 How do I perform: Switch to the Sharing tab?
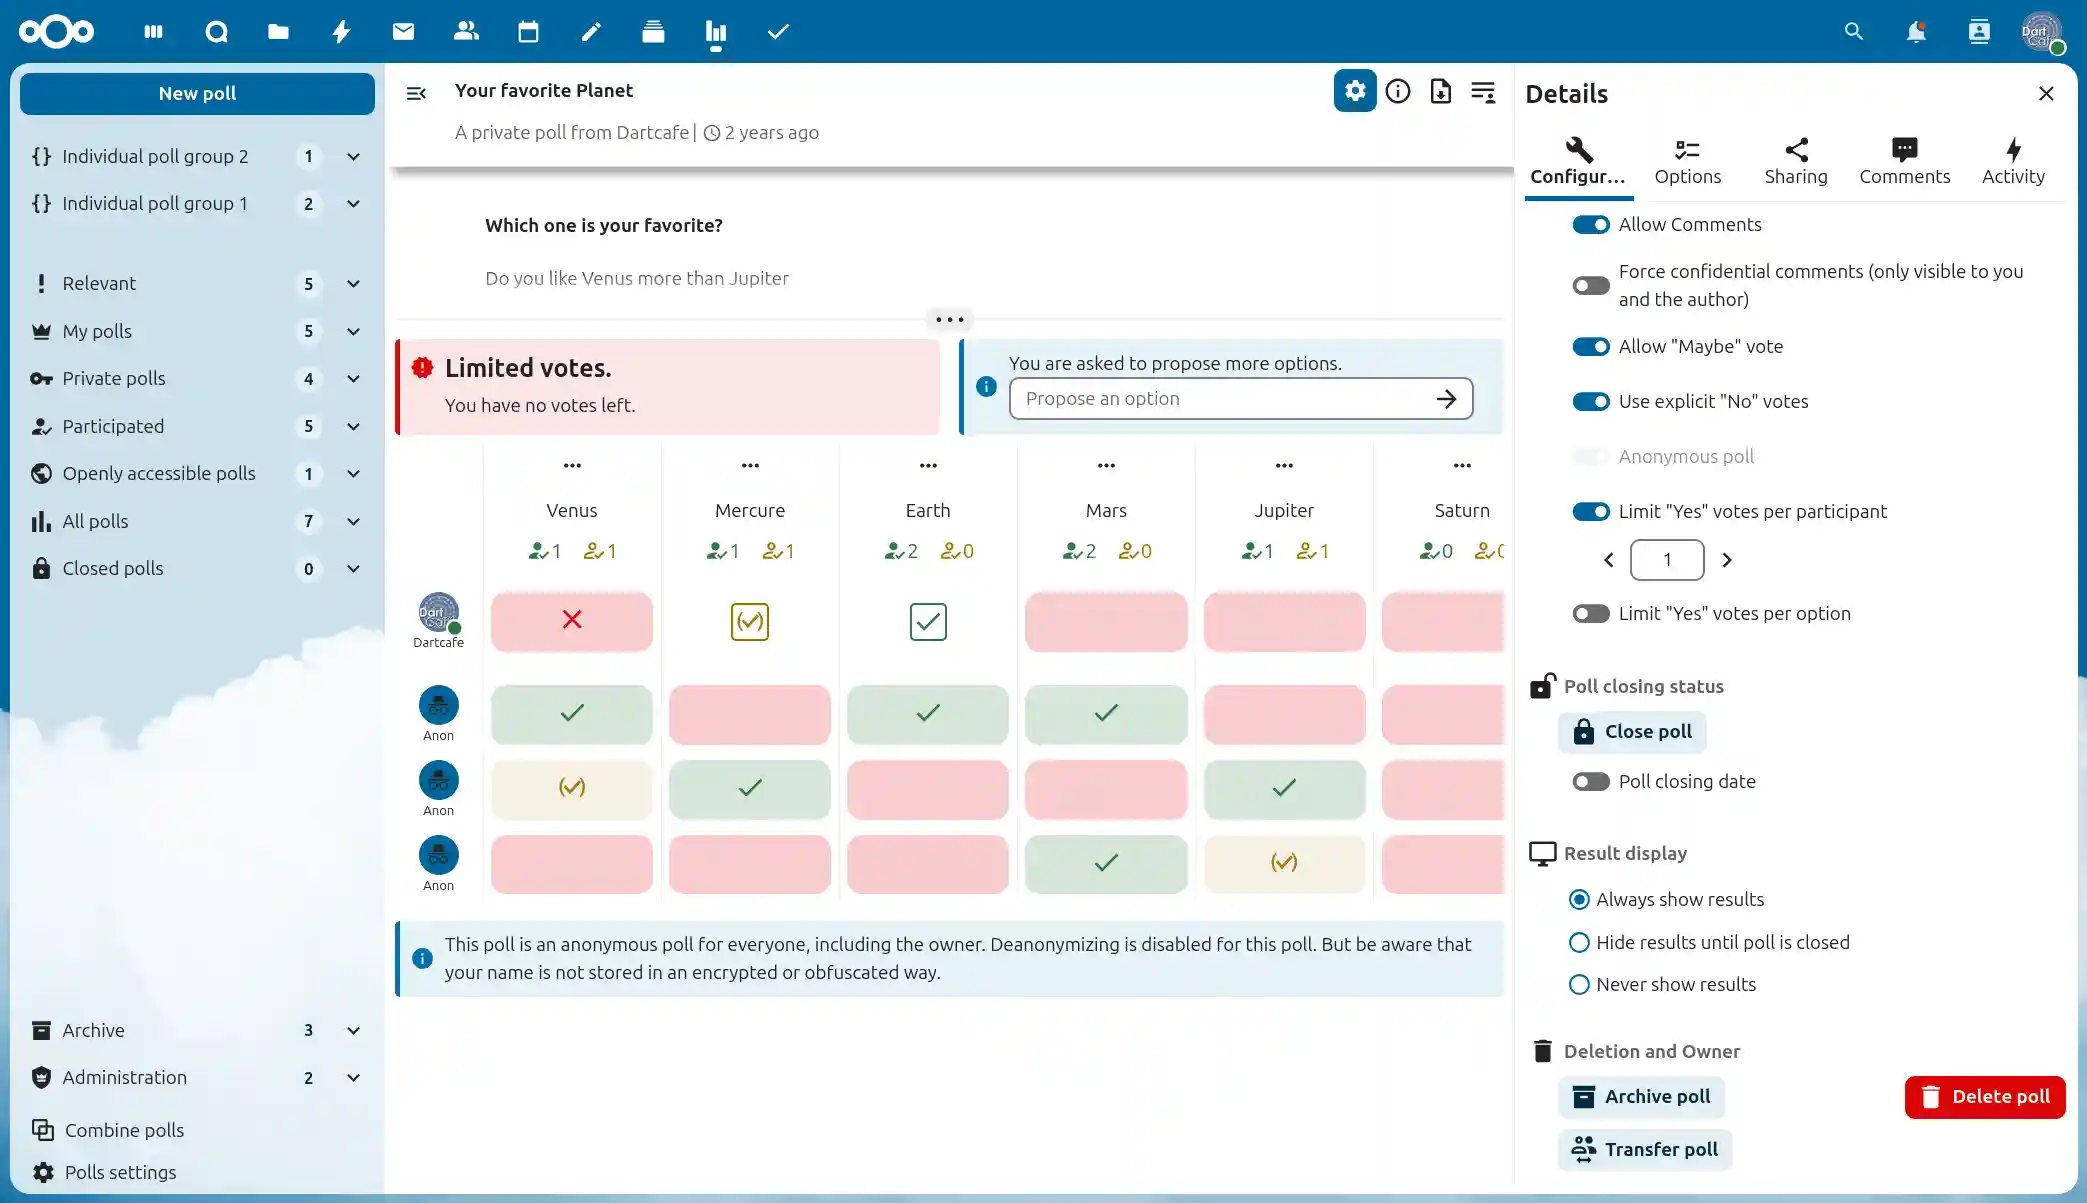(x=1795, y=161)
